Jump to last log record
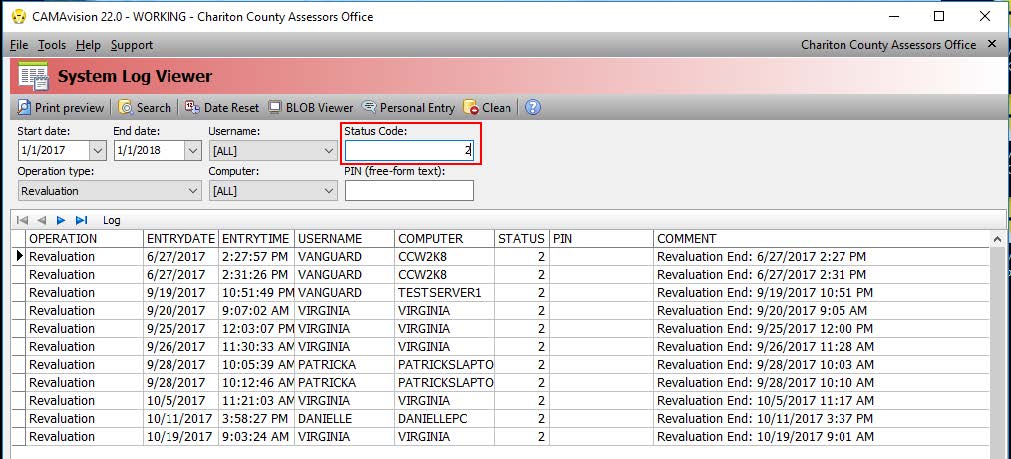The height and width of the screenshot is (459, 1011). tap(81, 220)
